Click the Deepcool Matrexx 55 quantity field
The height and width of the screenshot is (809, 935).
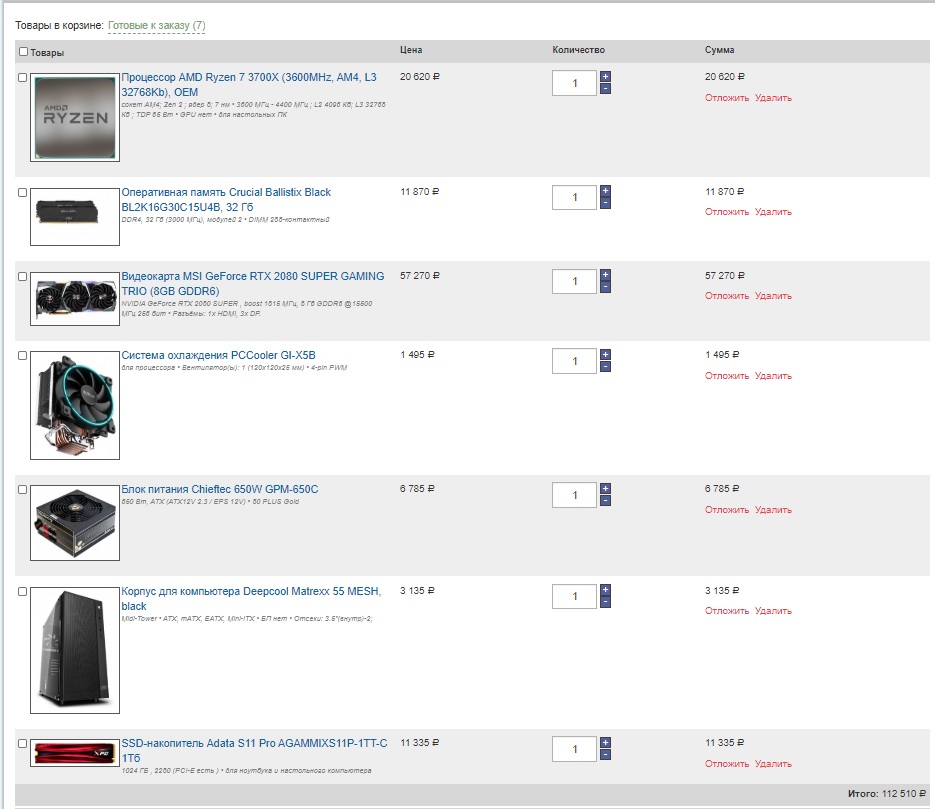tap(574, 596)
